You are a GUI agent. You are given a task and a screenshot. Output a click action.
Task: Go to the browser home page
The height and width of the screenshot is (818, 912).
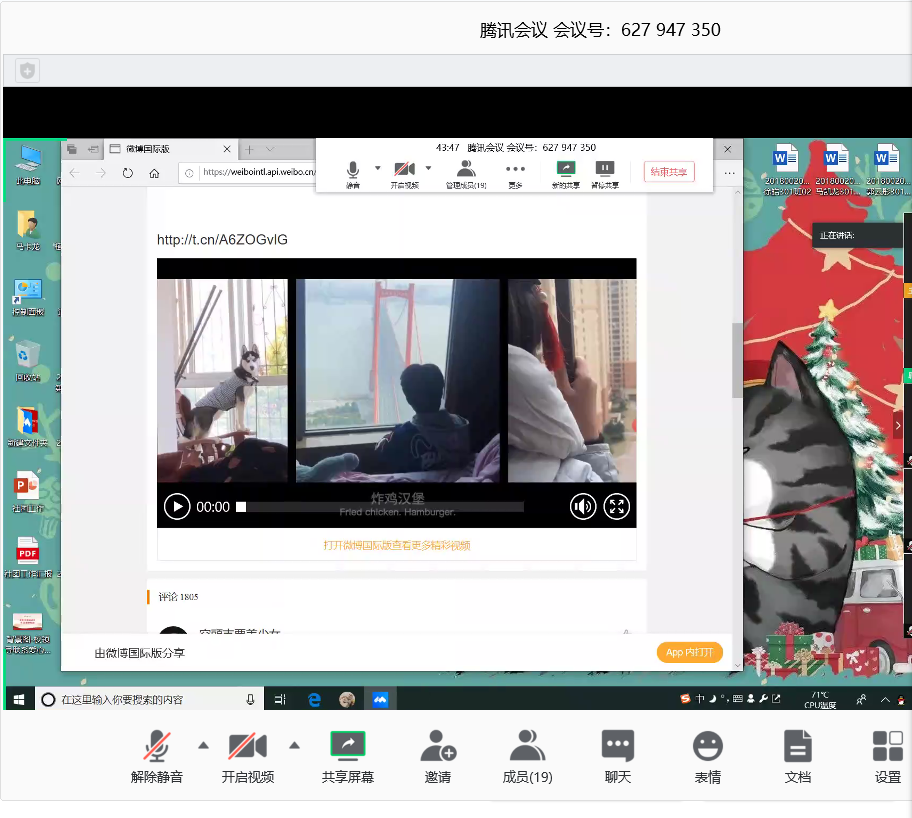pyautogui.click(x=154, y=173)
